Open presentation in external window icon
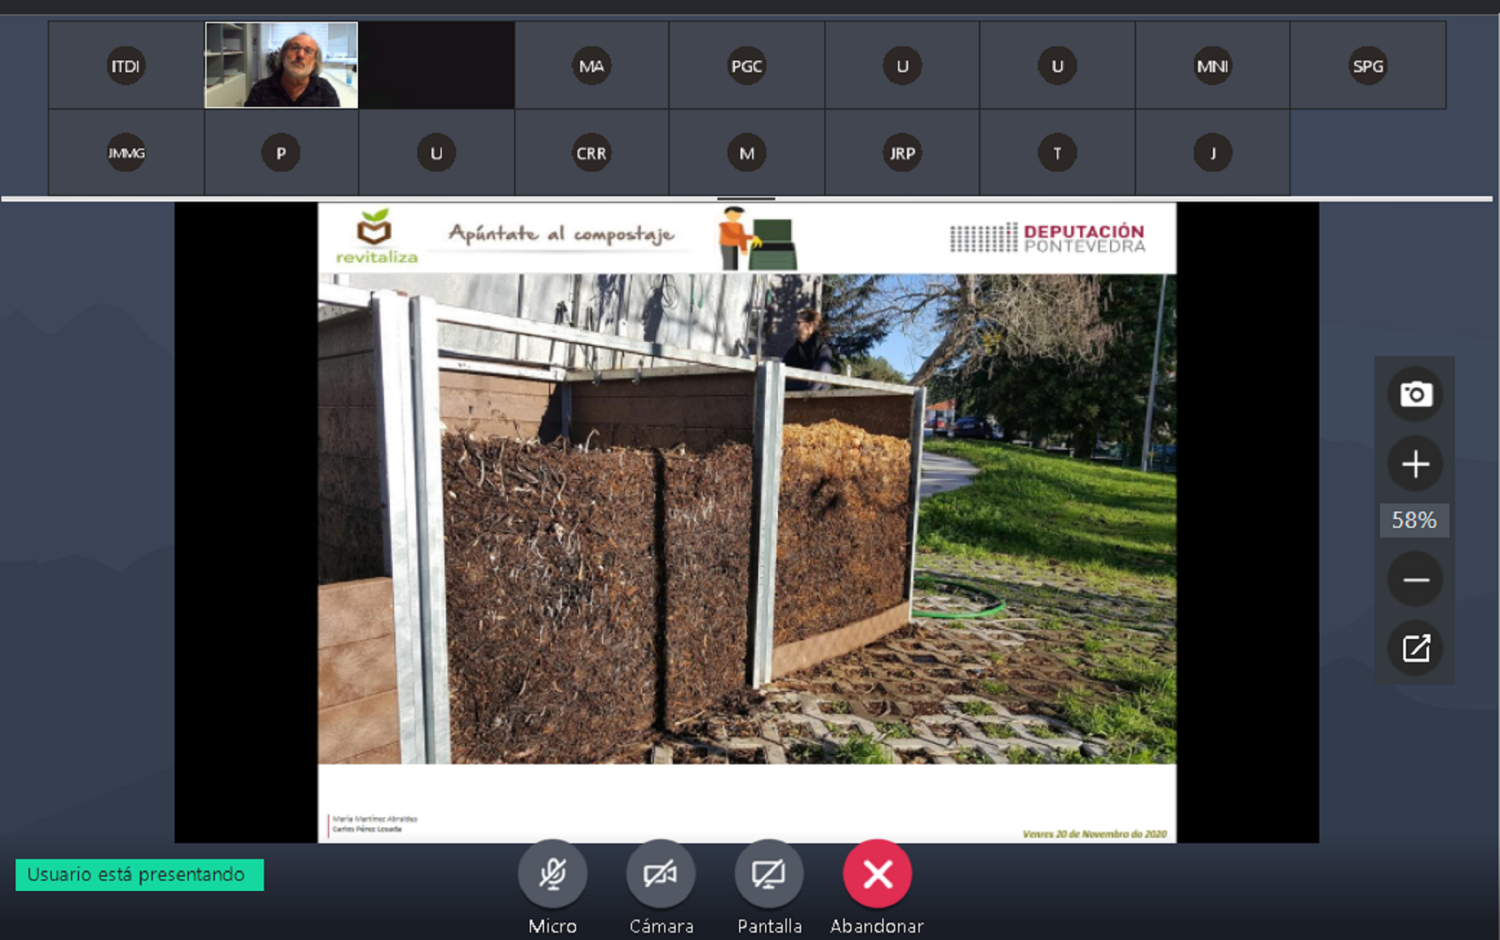The width and height of the screenshot is (1500, 940). pyautogui.click(x=1415, y=648)
